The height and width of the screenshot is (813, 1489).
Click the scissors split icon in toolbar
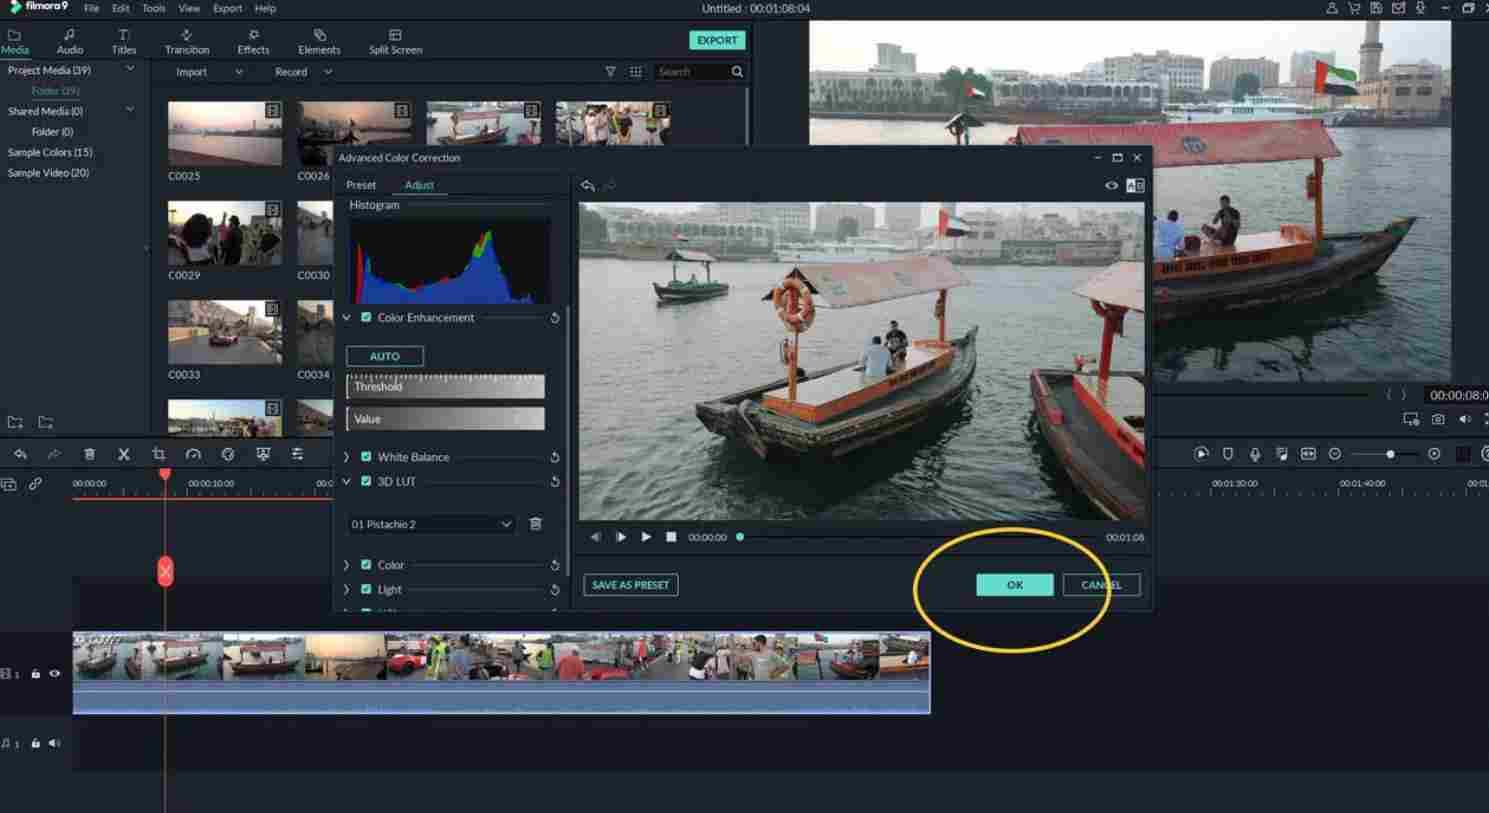tap(124, 454)
